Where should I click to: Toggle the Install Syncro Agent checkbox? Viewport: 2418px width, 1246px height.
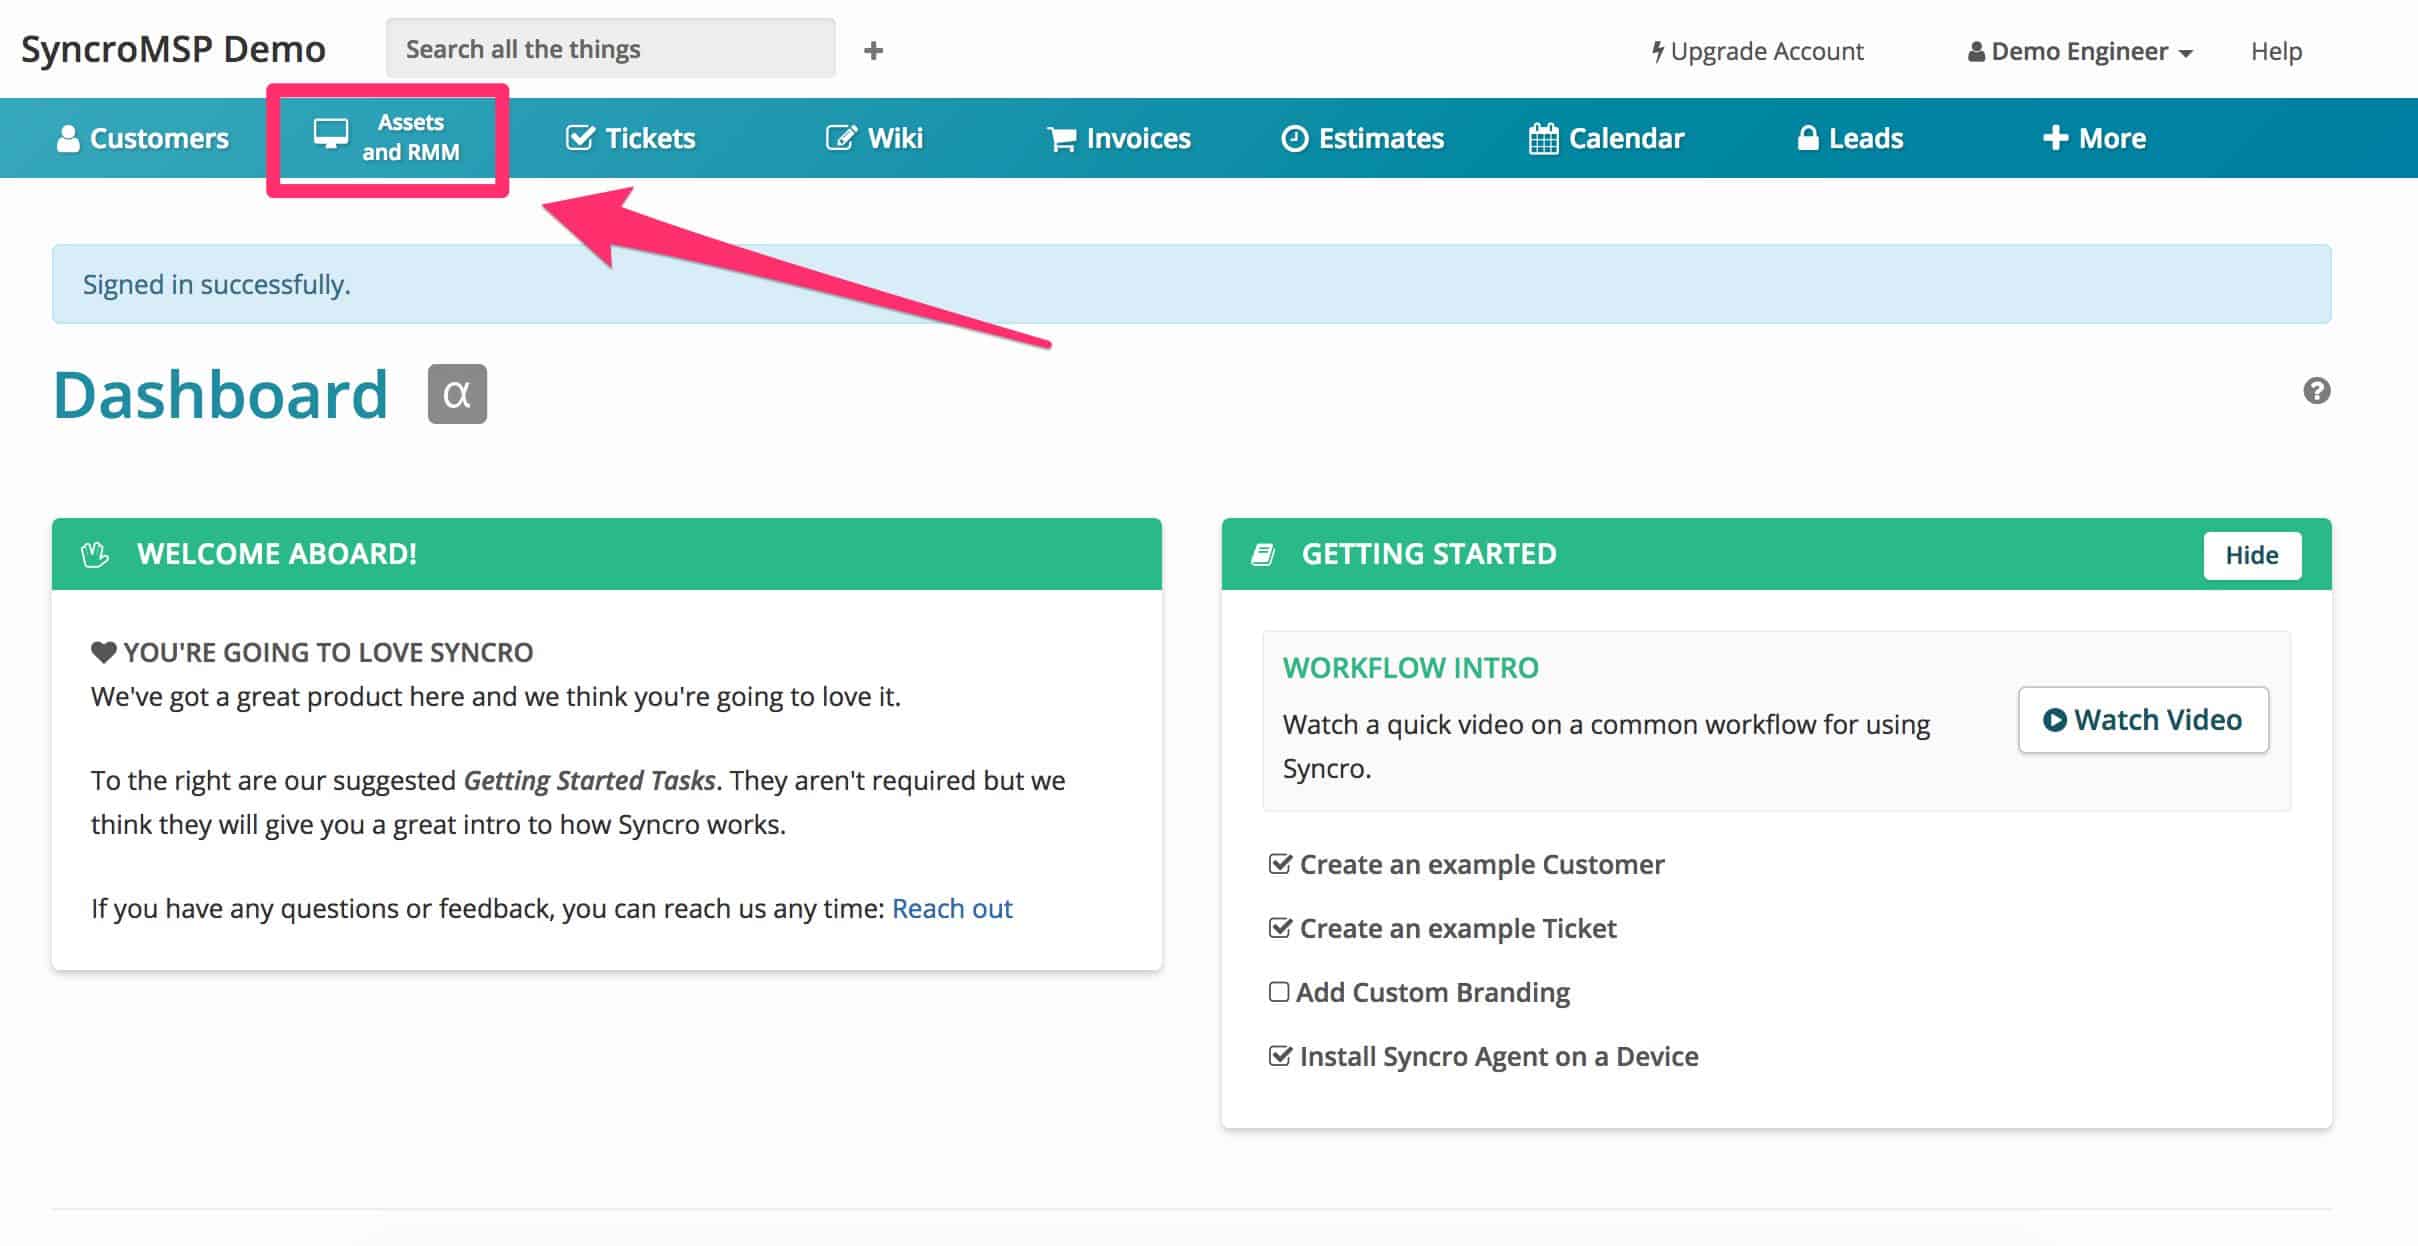point(1279,1056)
